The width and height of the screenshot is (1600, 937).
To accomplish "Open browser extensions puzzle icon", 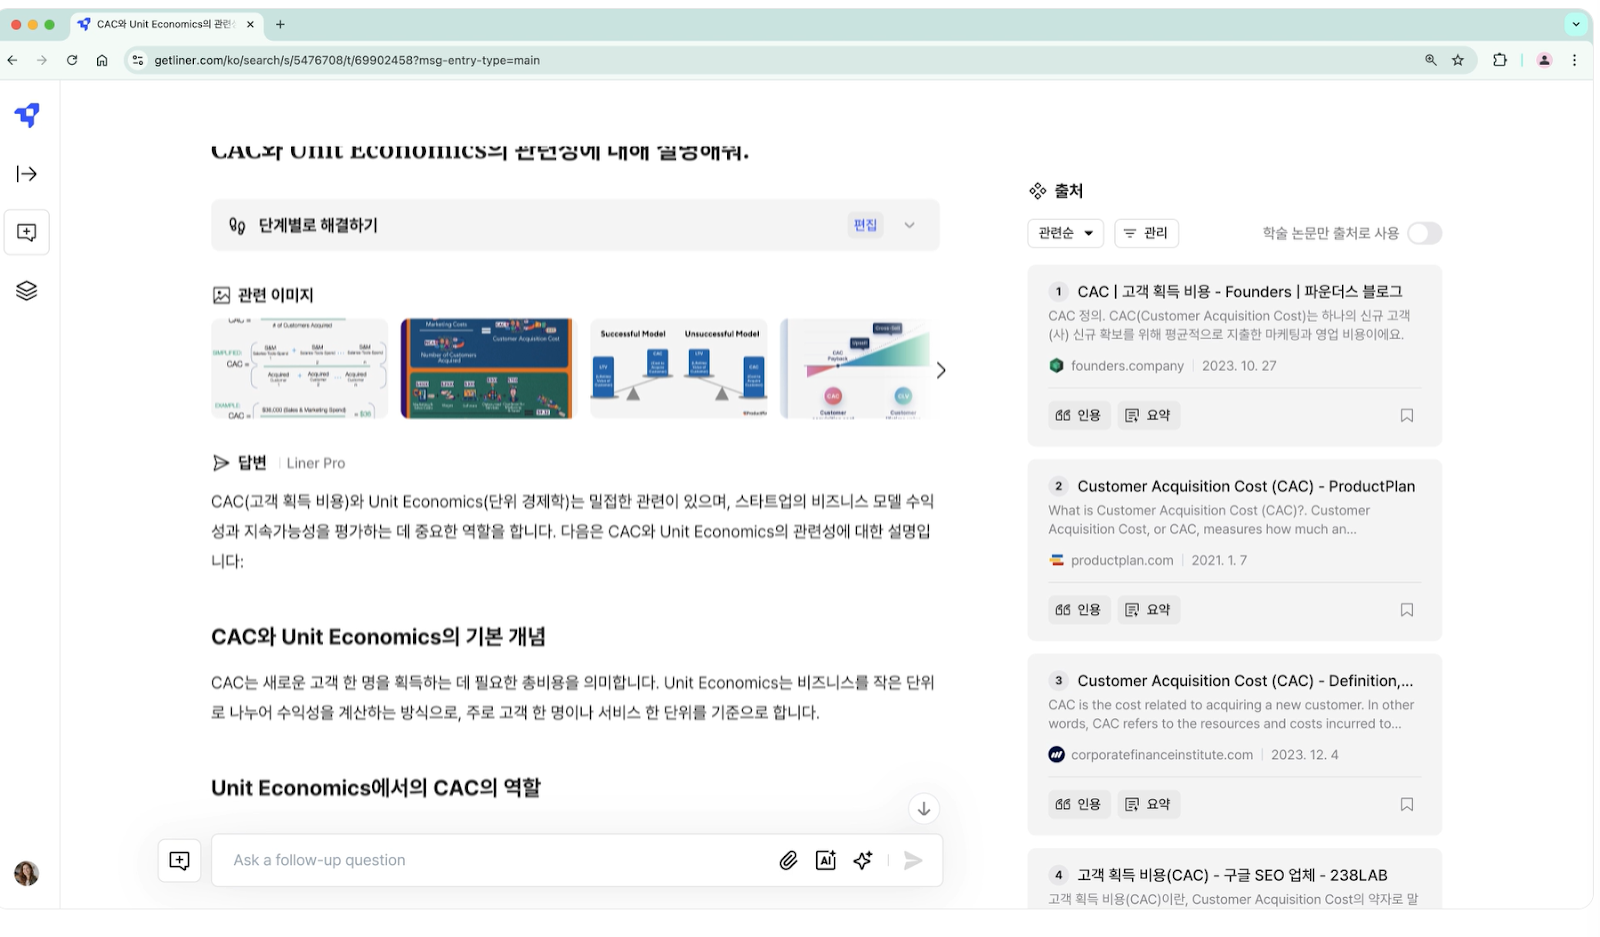I will (1500, 60).
